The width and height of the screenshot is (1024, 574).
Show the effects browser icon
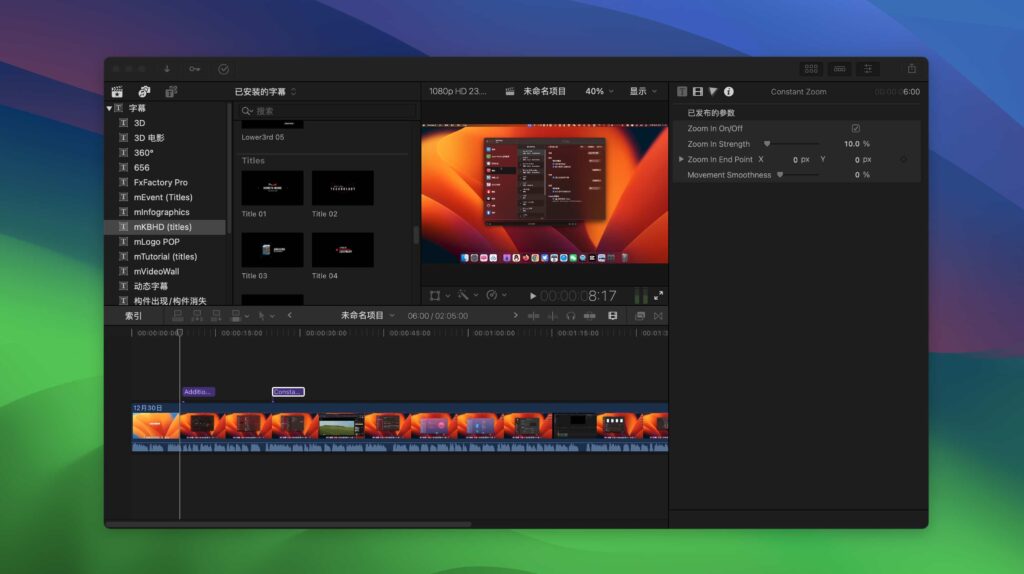coord(640,316)
